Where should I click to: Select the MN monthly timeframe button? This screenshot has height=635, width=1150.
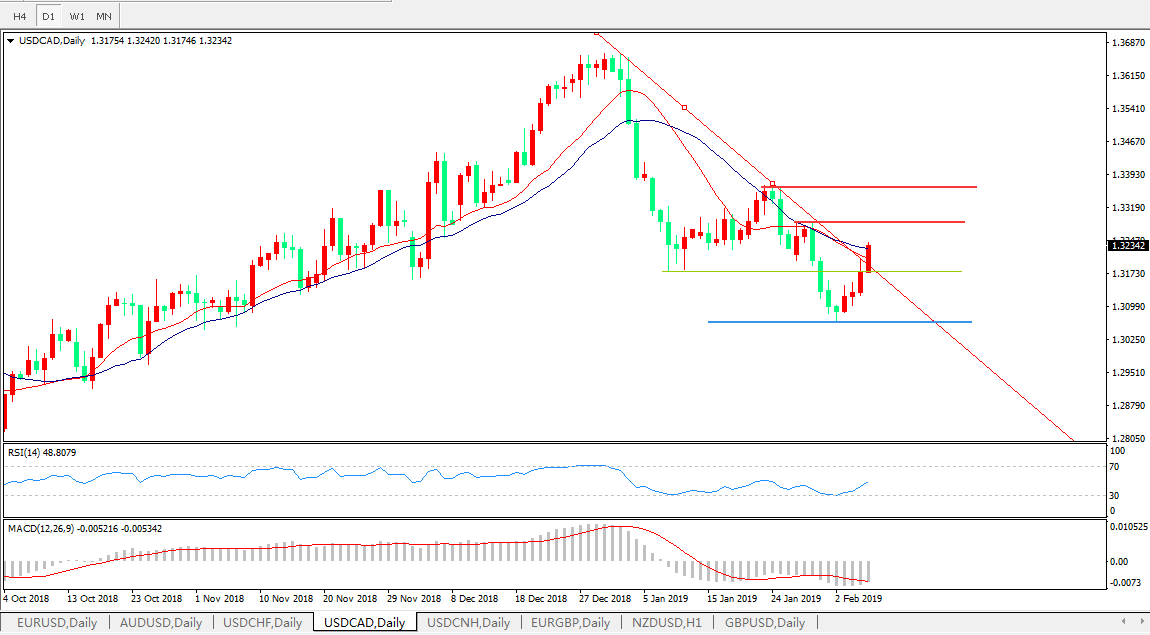point(104,16)
